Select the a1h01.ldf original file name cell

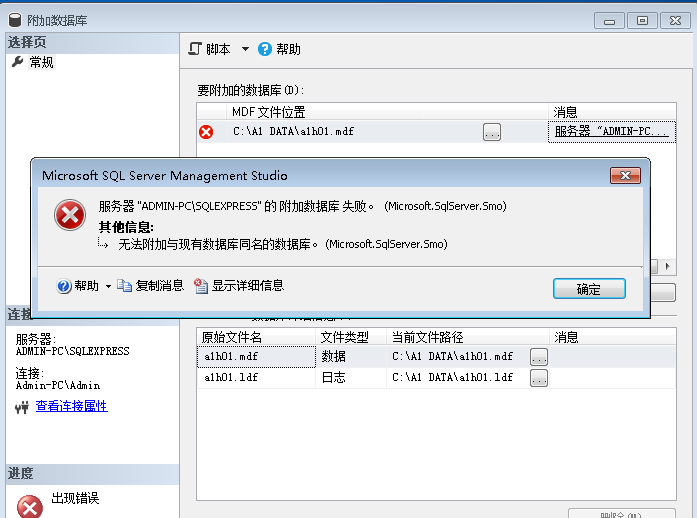256,378
